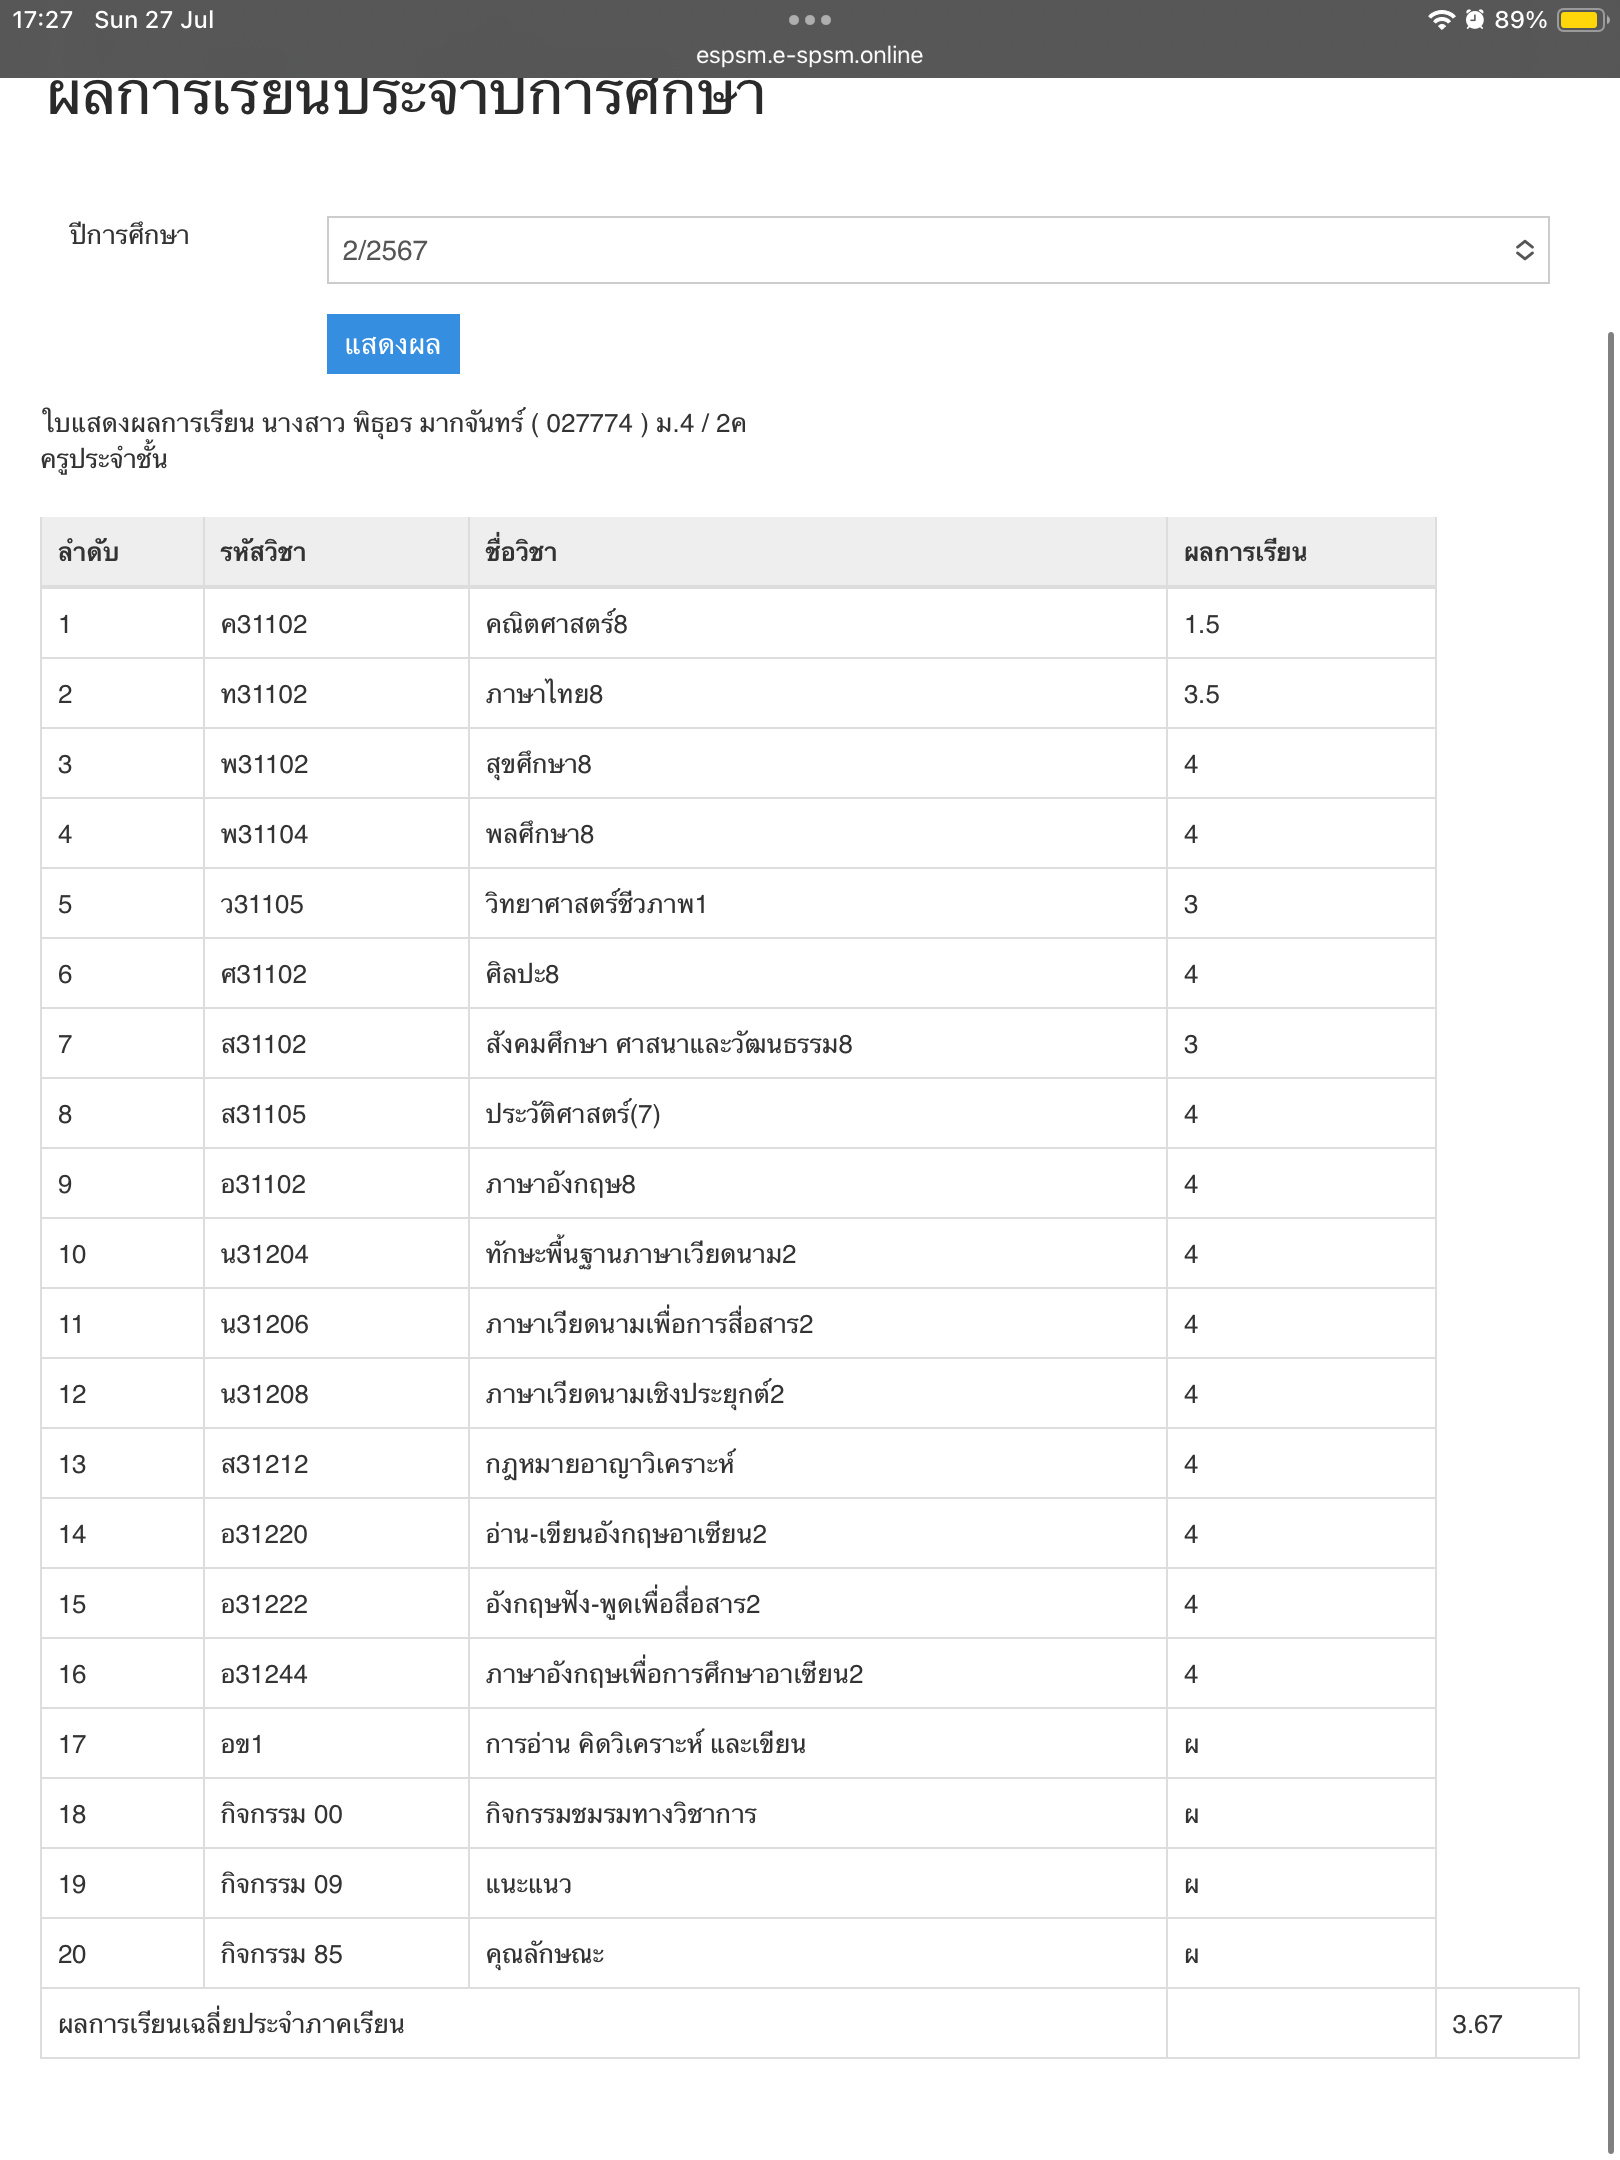Select course code อ31102

click(263, 1184)
